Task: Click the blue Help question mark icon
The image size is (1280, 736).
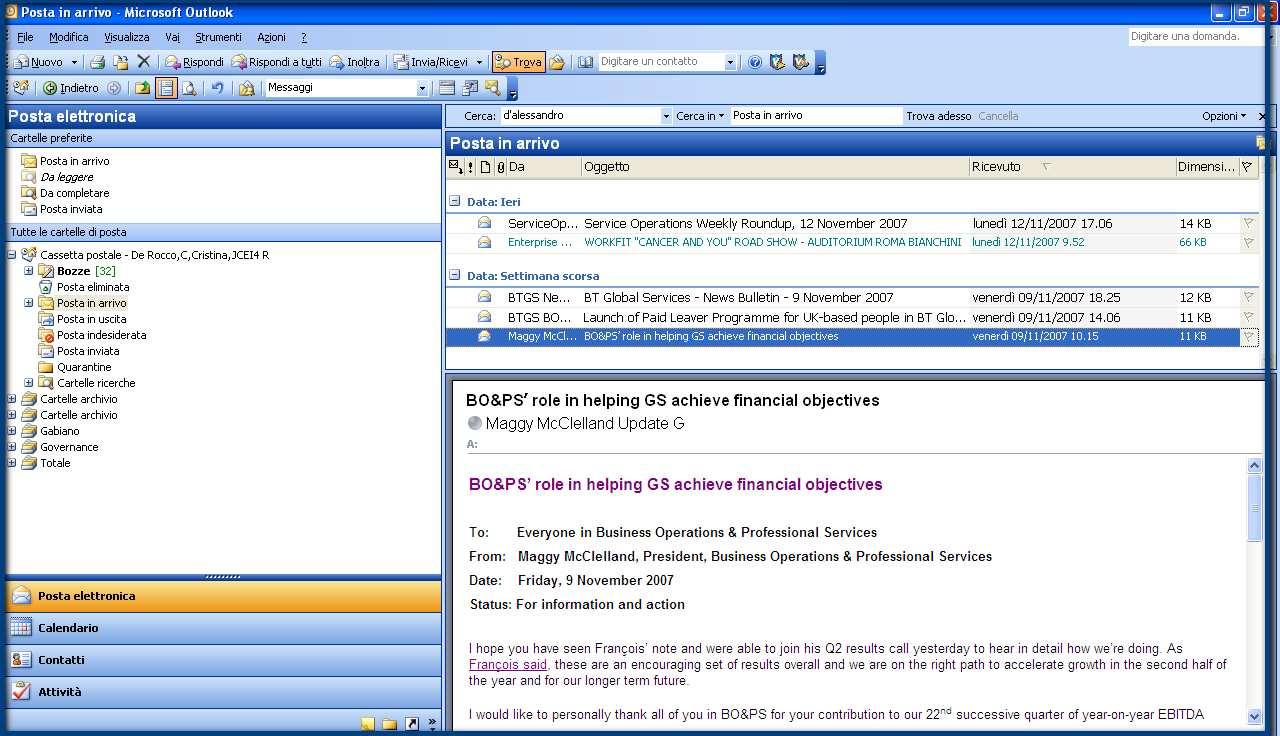Action: click(x=755, y=62)
